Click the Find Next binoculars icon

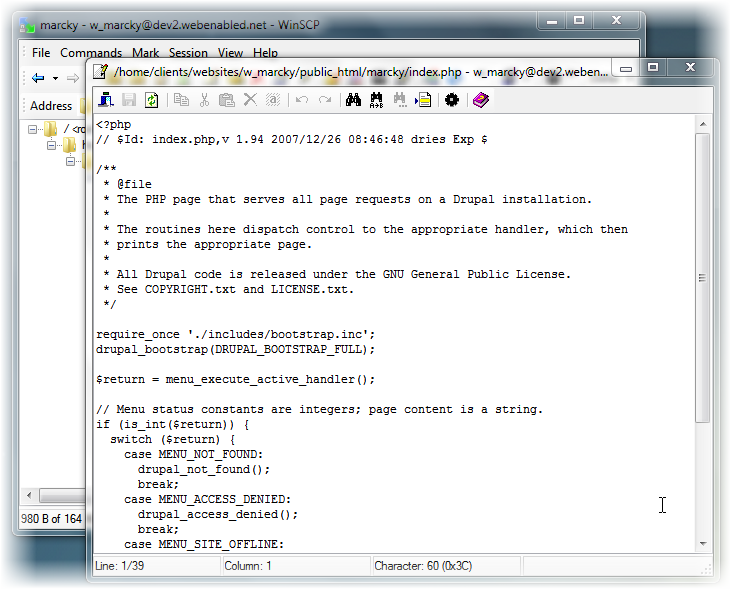pyautogui.click(x=400, y=100)
